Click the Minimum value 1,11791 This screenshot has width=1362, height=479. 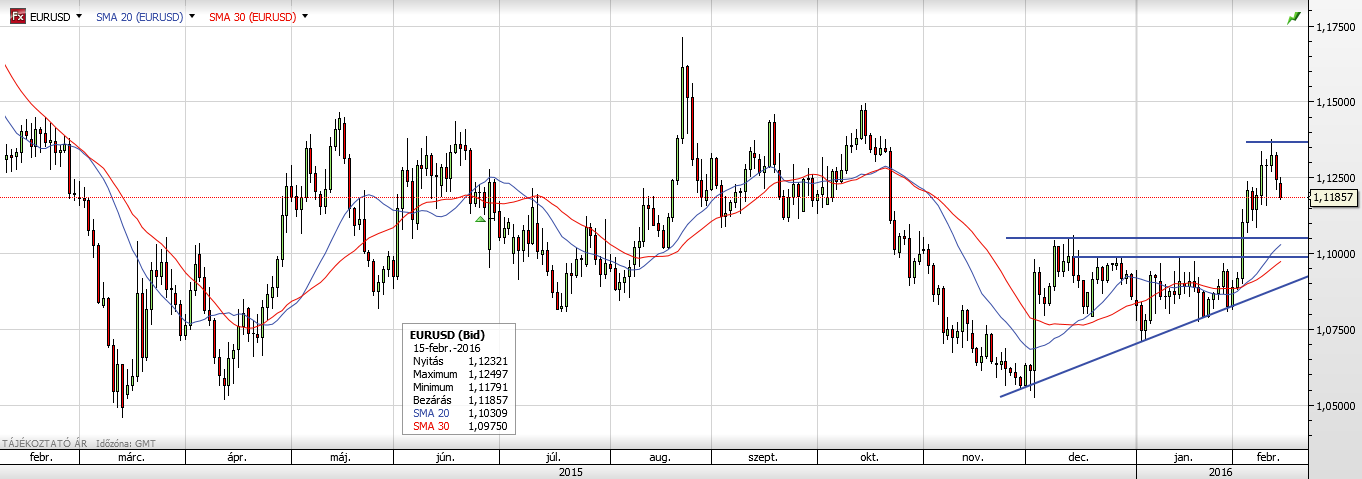pyautogui.click(x=489, y=386)
